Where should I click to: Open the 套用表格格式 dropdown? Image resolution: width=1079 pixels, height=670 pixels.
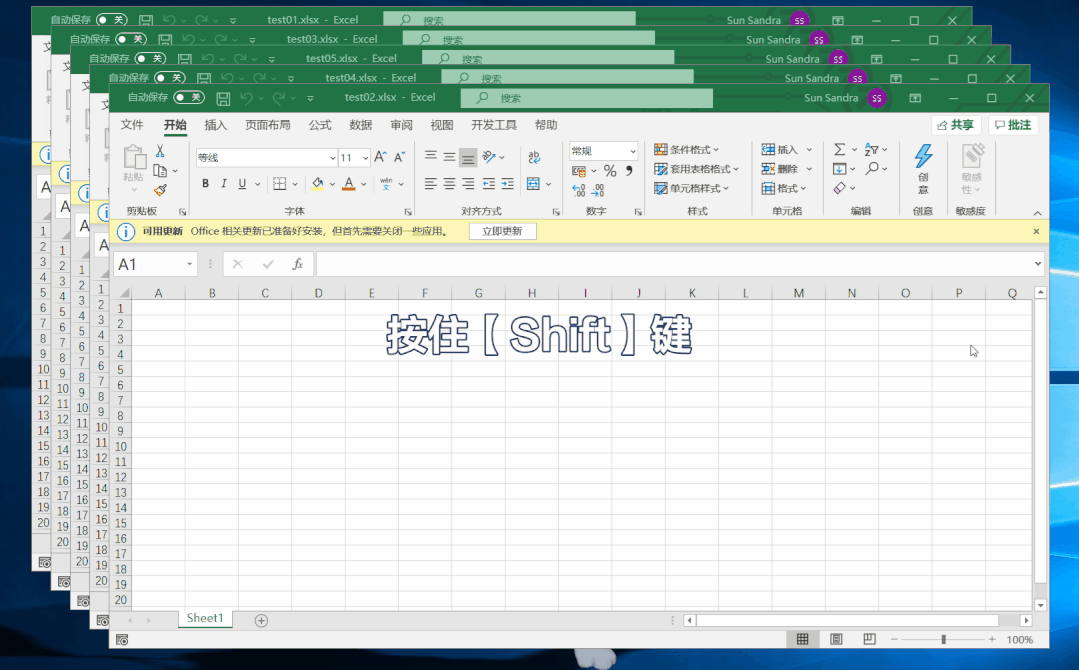tap(696, 169)
